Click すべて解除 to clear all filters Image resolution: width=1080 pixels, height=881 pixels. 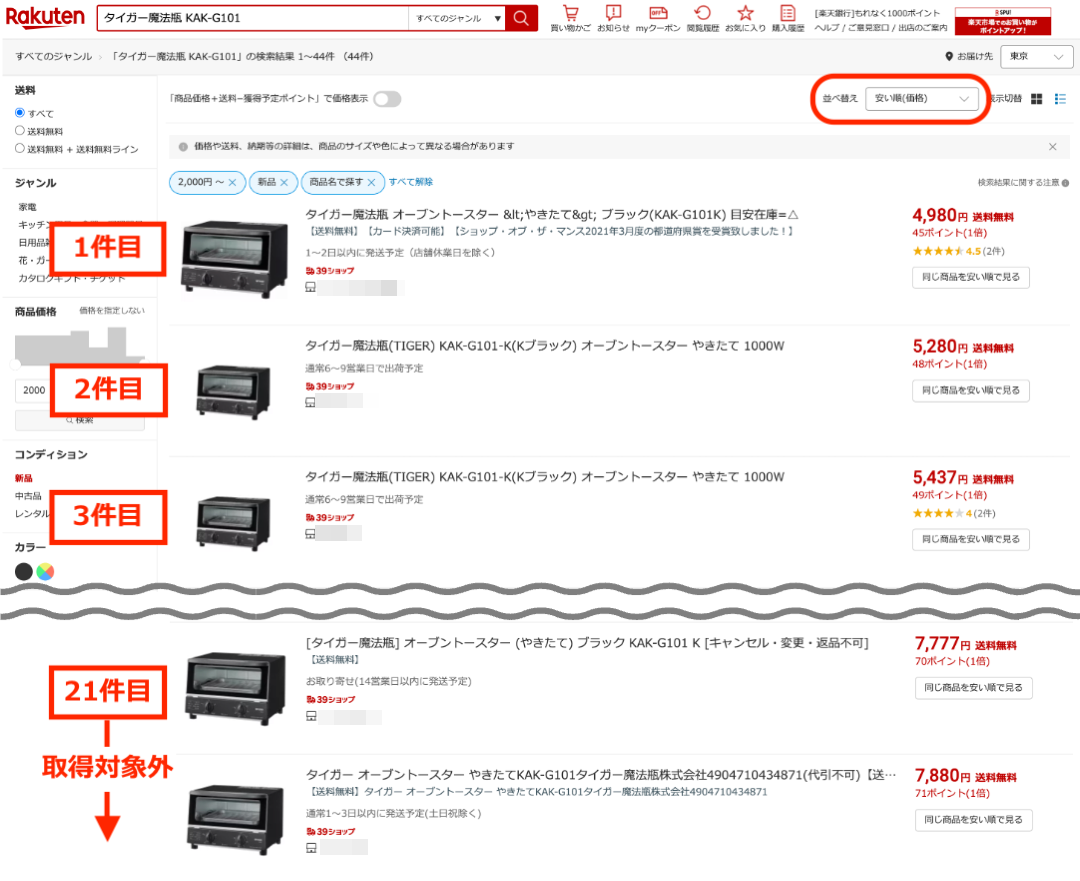pos(411,182)
